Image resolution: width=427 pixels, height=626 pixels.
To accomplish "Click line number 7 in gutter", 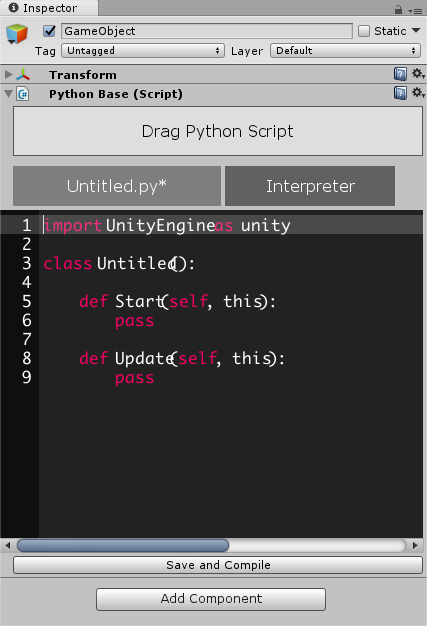I will click(x=27, y=339).
